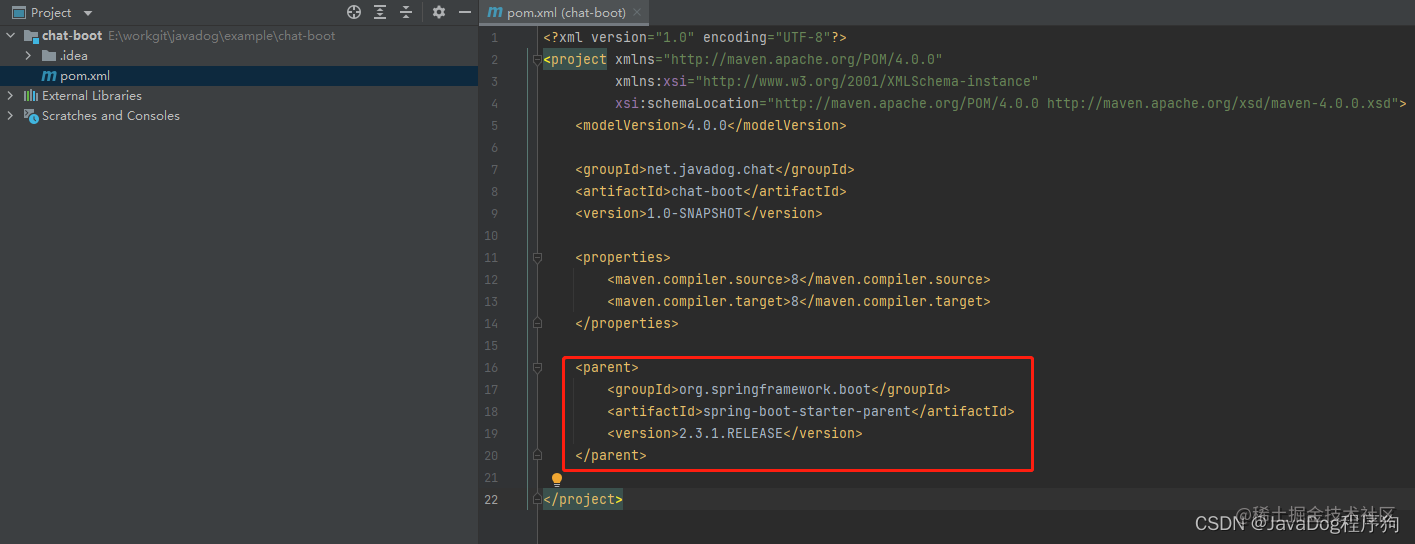This screenshot has height=544, width=1415.
Task: Collapse the chat-boot project root node
Action: [11, 36]
